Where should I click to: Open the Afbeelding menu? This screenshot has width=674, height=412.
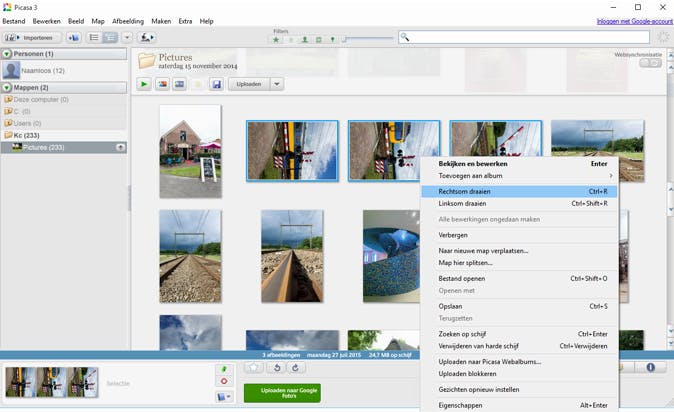[128, 21]
